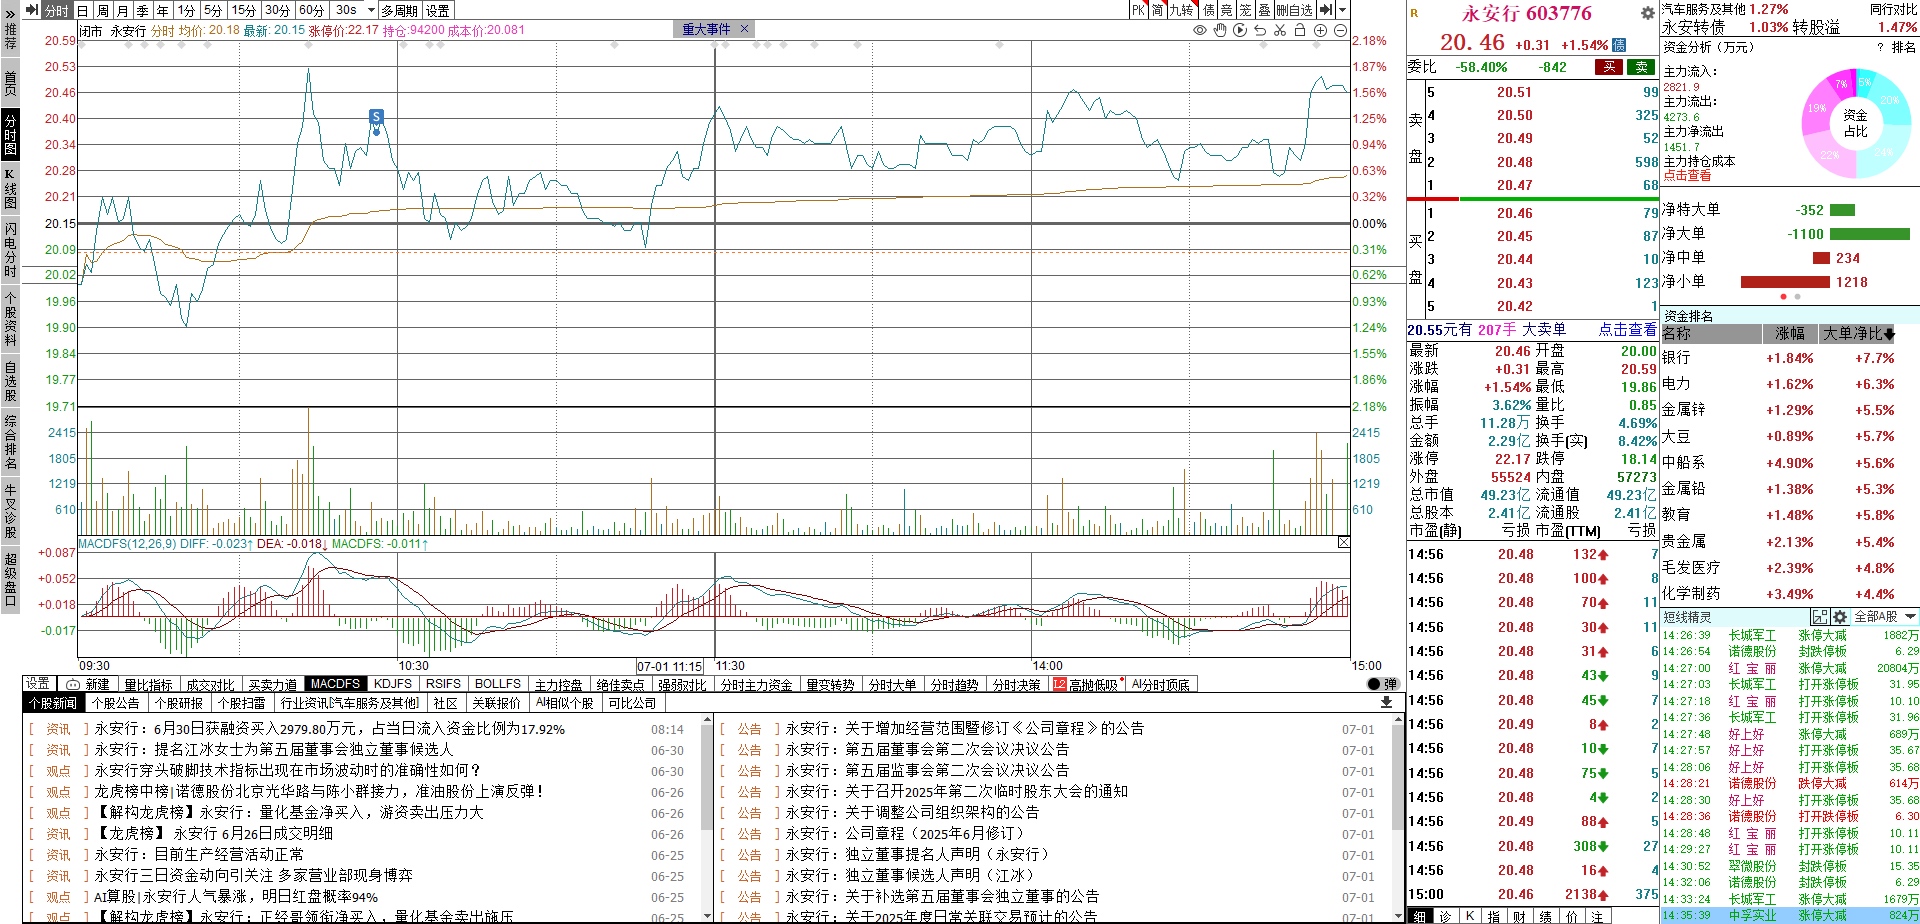Select the scissors cut icon
The width and height of the screenshot is (1920, 924).
coord(1280,30)
